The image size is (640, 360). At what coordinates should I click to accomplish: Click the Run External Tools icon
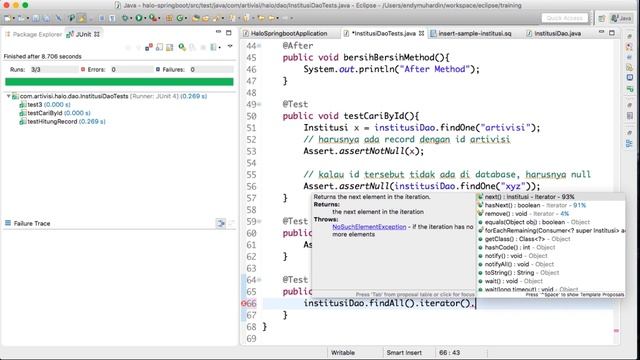(x=153, y=18)
